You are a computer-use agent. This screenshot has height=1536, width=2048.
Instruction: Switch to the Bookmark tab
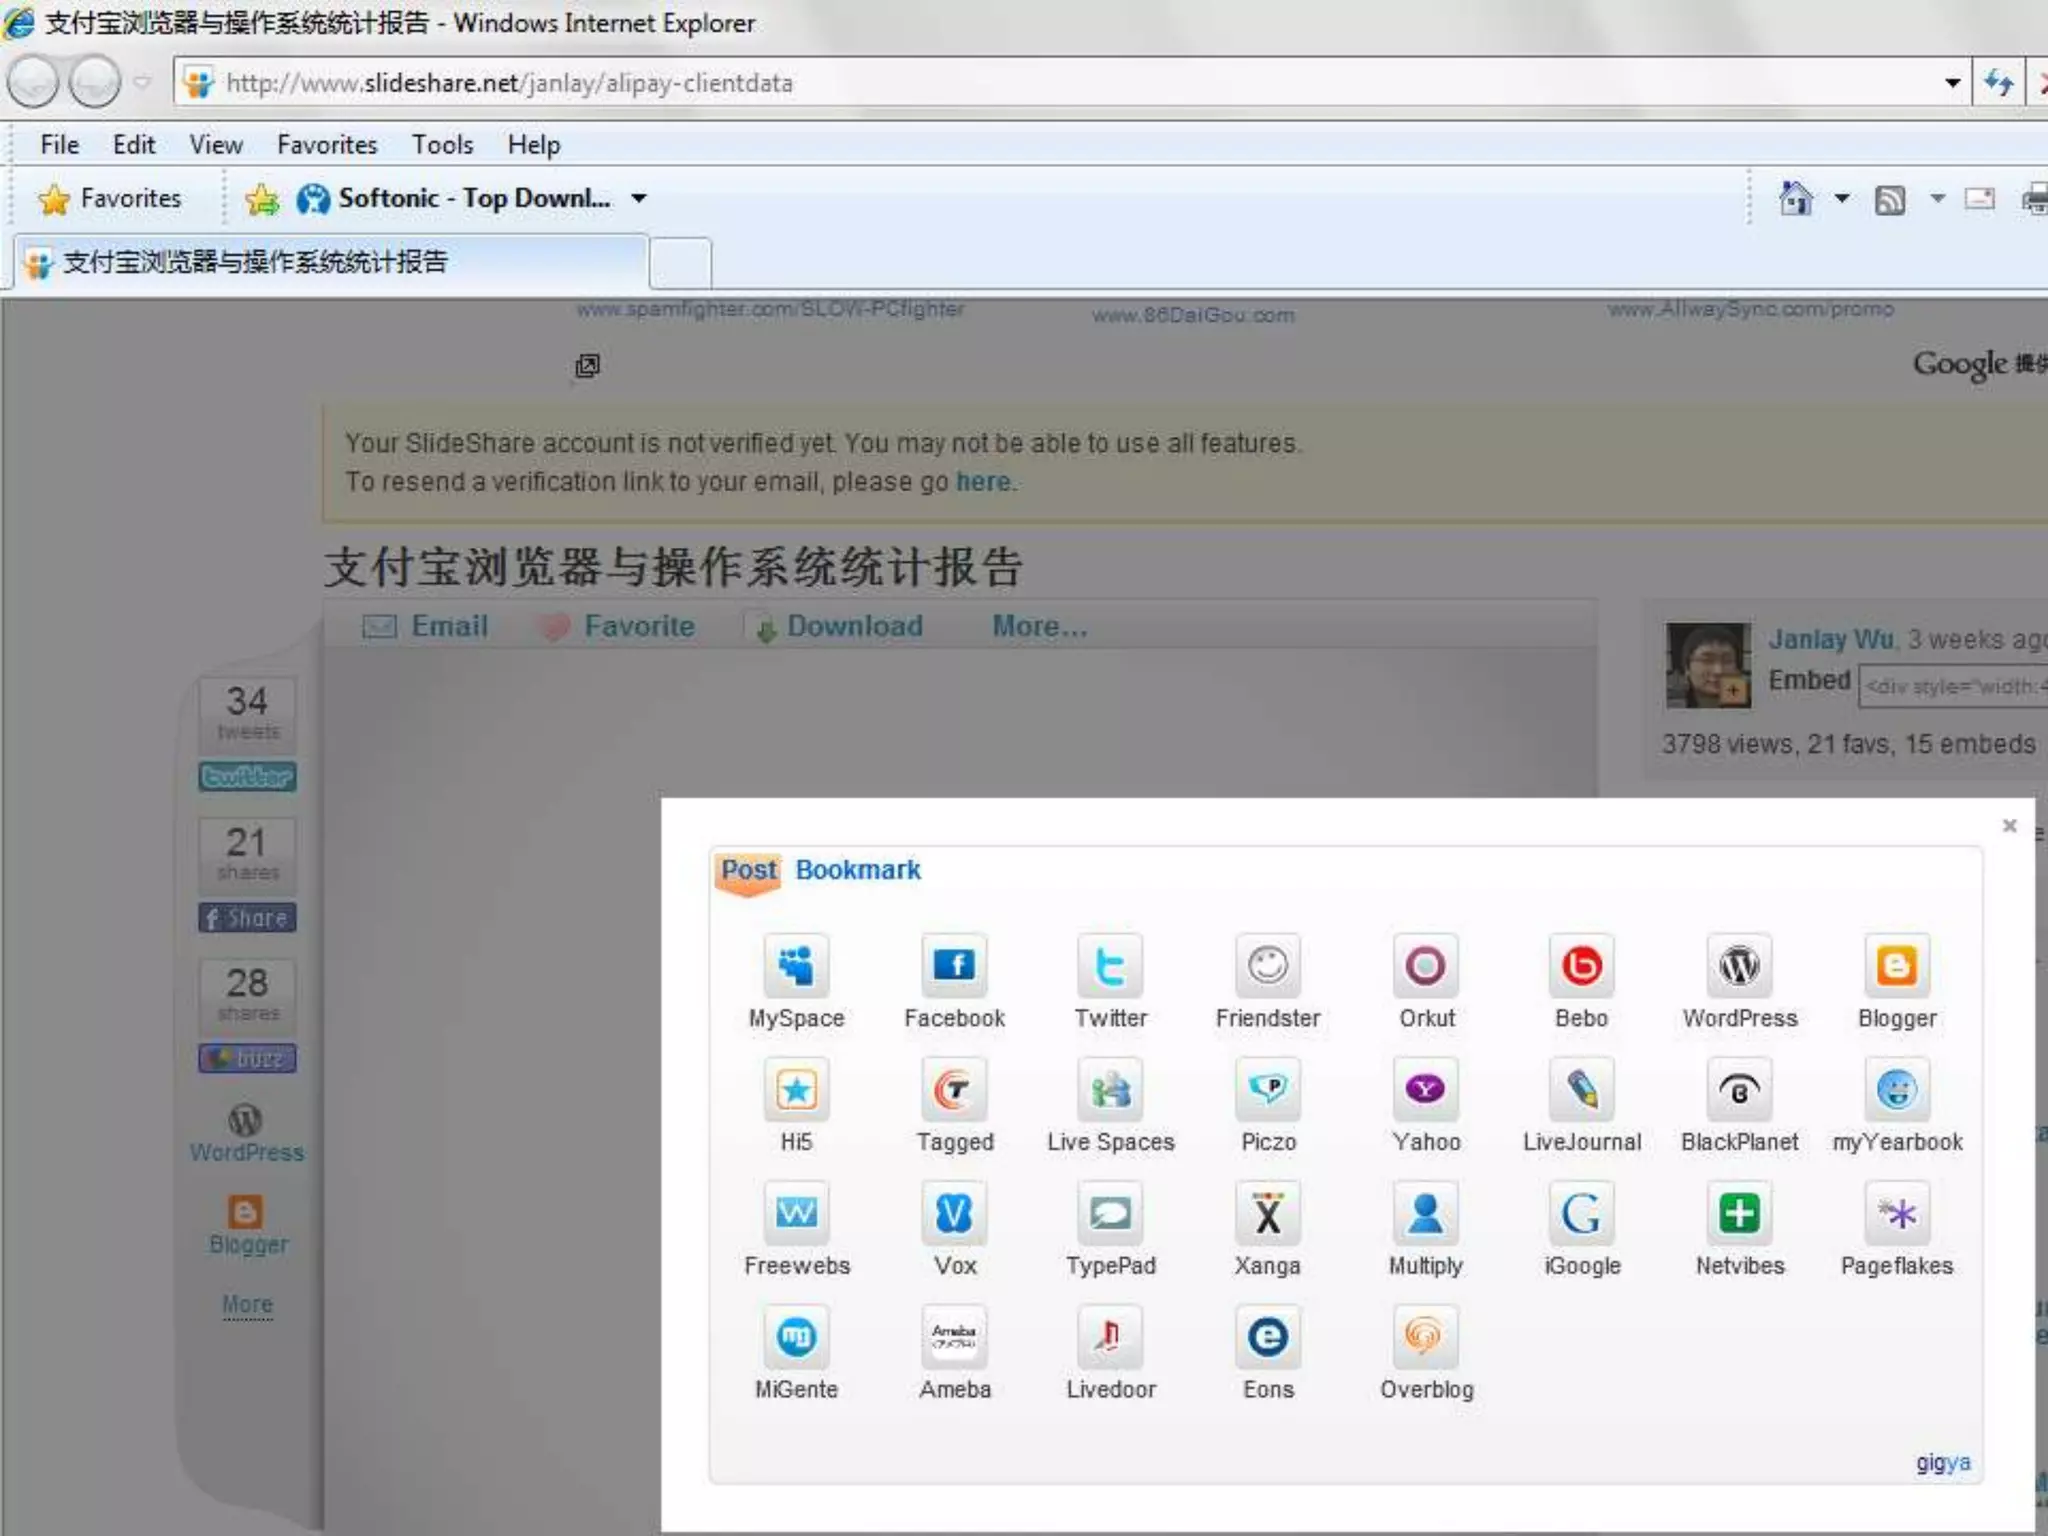(x=857, y=870)
